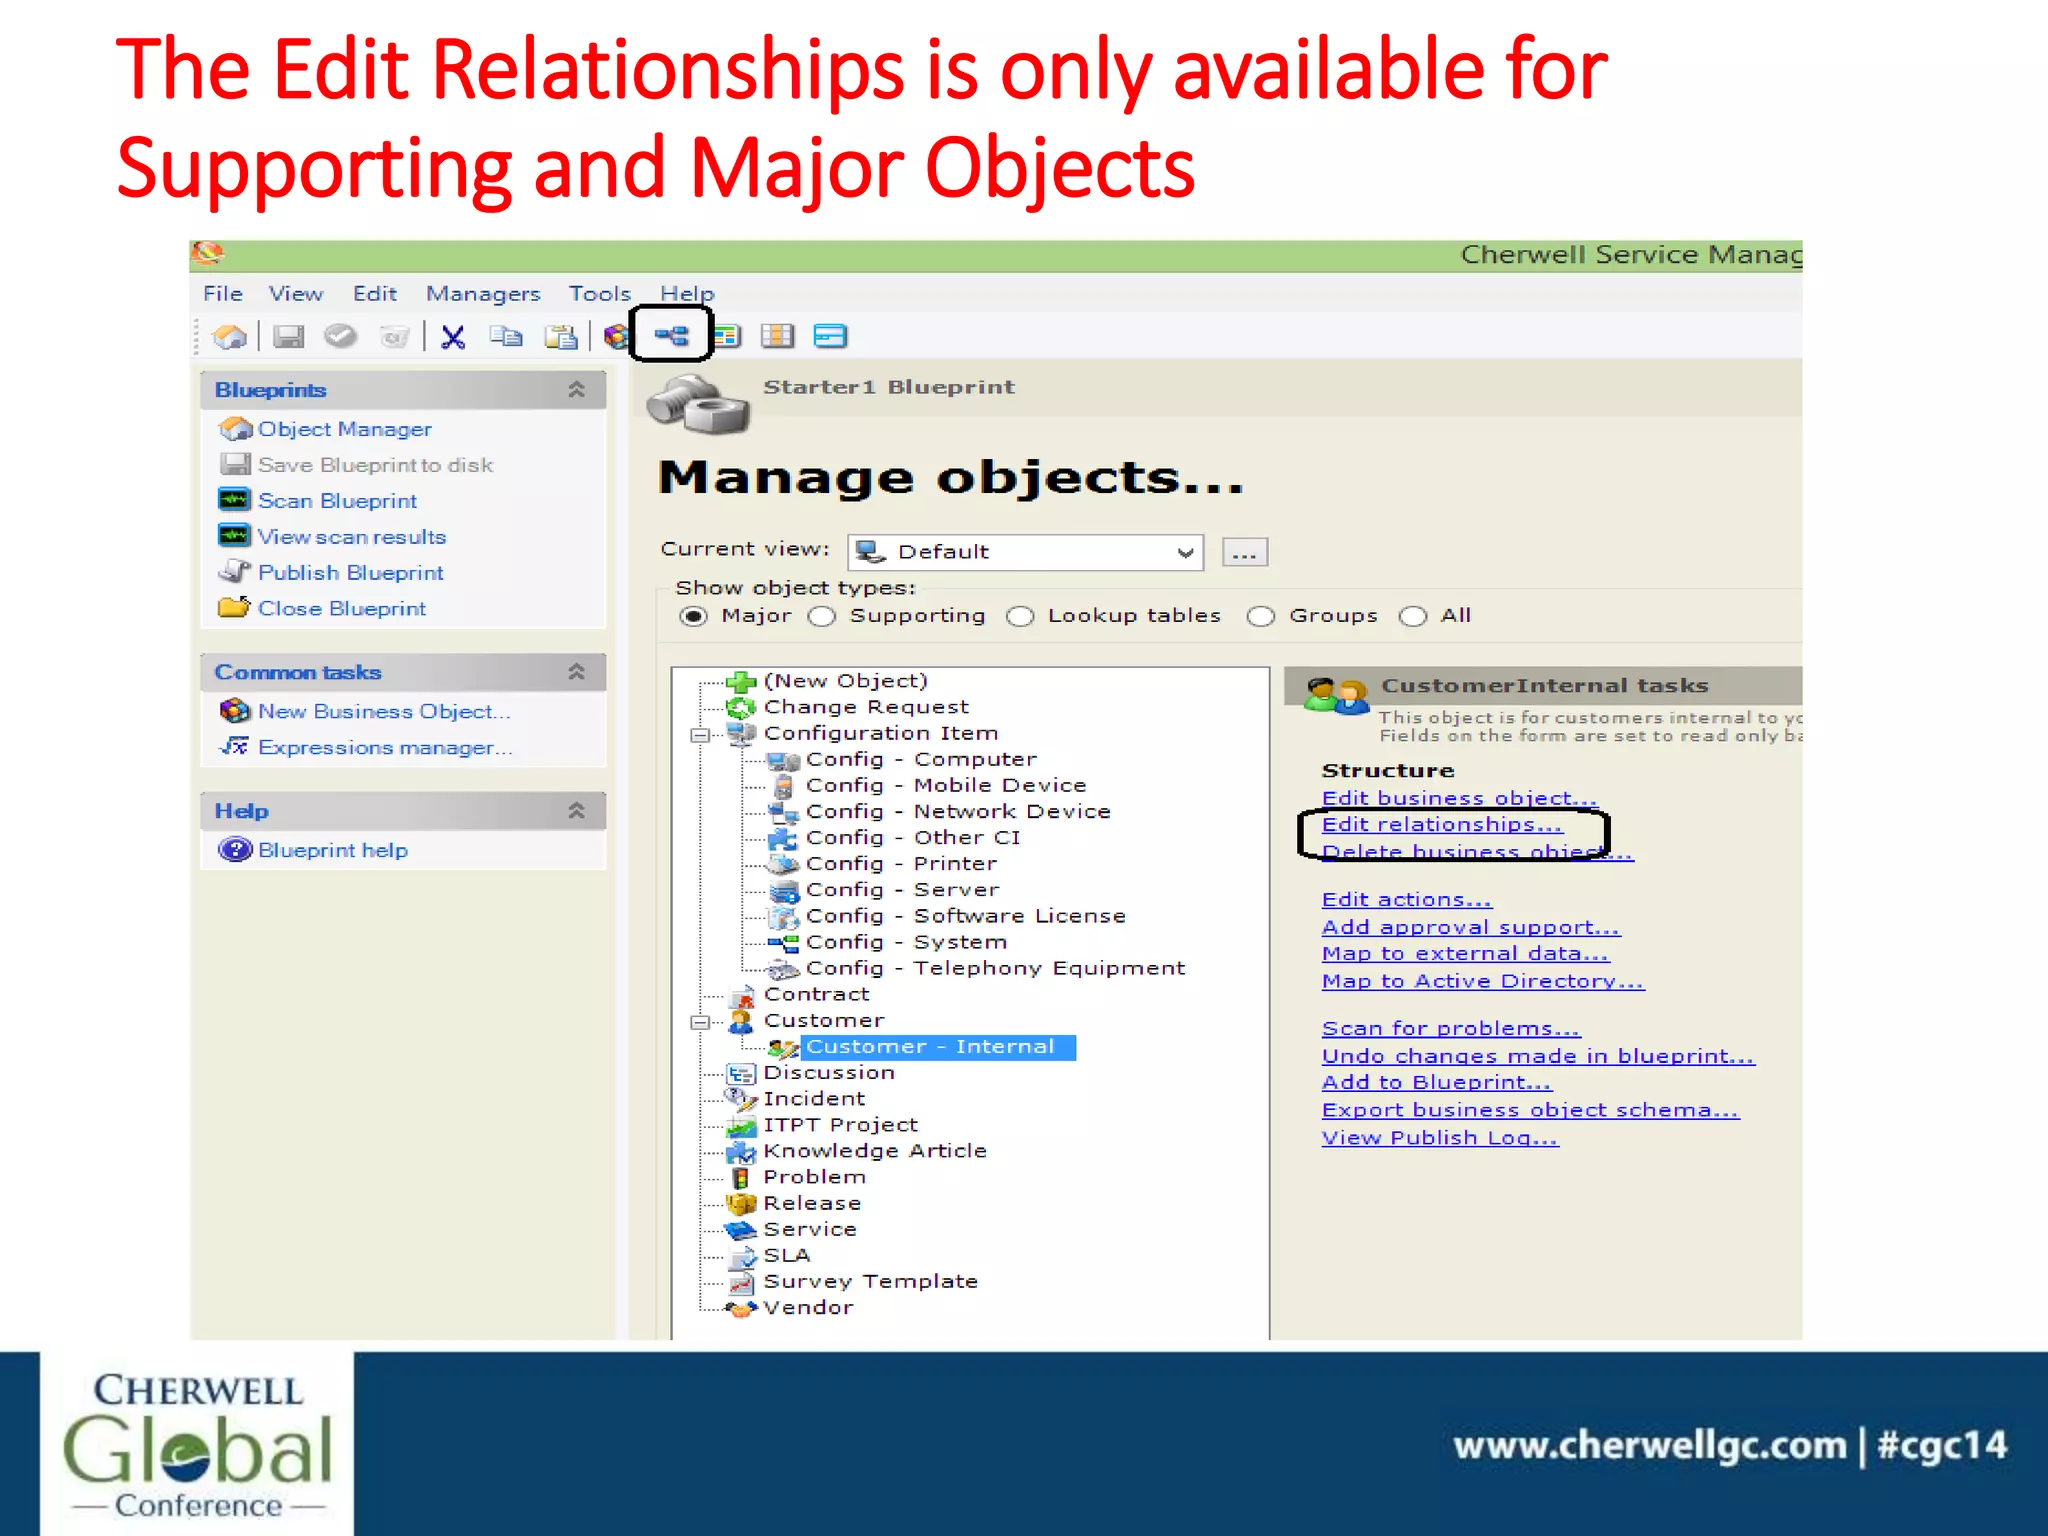Viewport: 2048px width, 1536px height.
Task: Select Config - Software License item
Action: pos(966,916)
